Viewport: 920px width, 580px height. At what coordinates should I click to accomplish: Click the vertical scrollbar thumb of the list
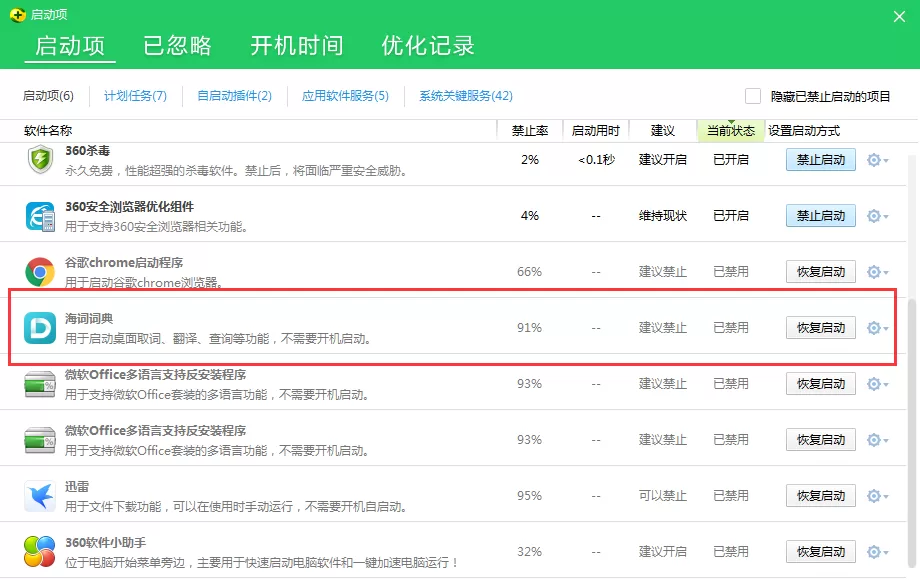pyautogui.click(x=914, y=431)
